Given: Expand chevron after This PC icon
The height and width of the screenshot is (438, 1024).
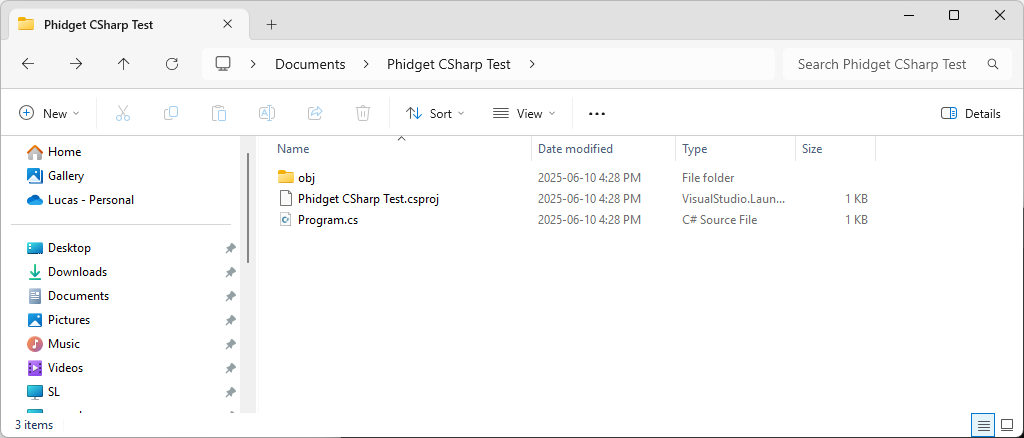Looking at the screenshot, I should tap(254, 64).
